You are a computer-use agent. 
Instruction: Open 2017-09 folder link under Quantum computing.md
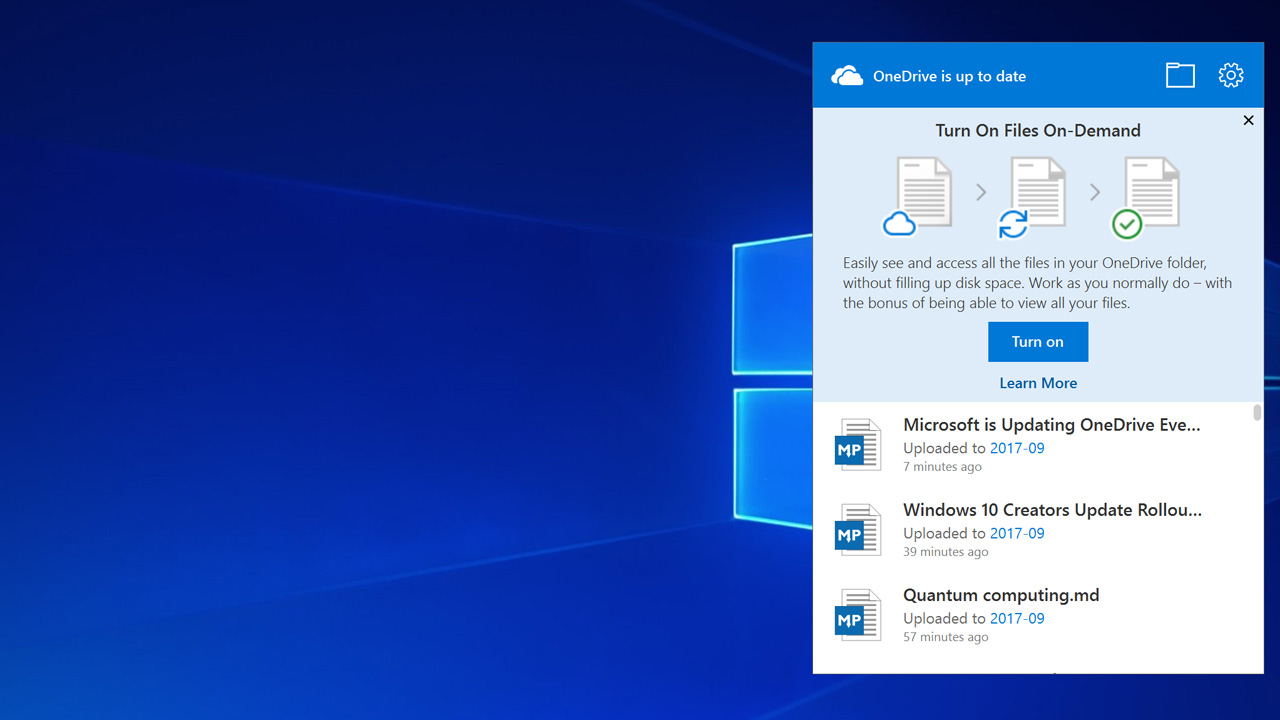point(1017,619)
